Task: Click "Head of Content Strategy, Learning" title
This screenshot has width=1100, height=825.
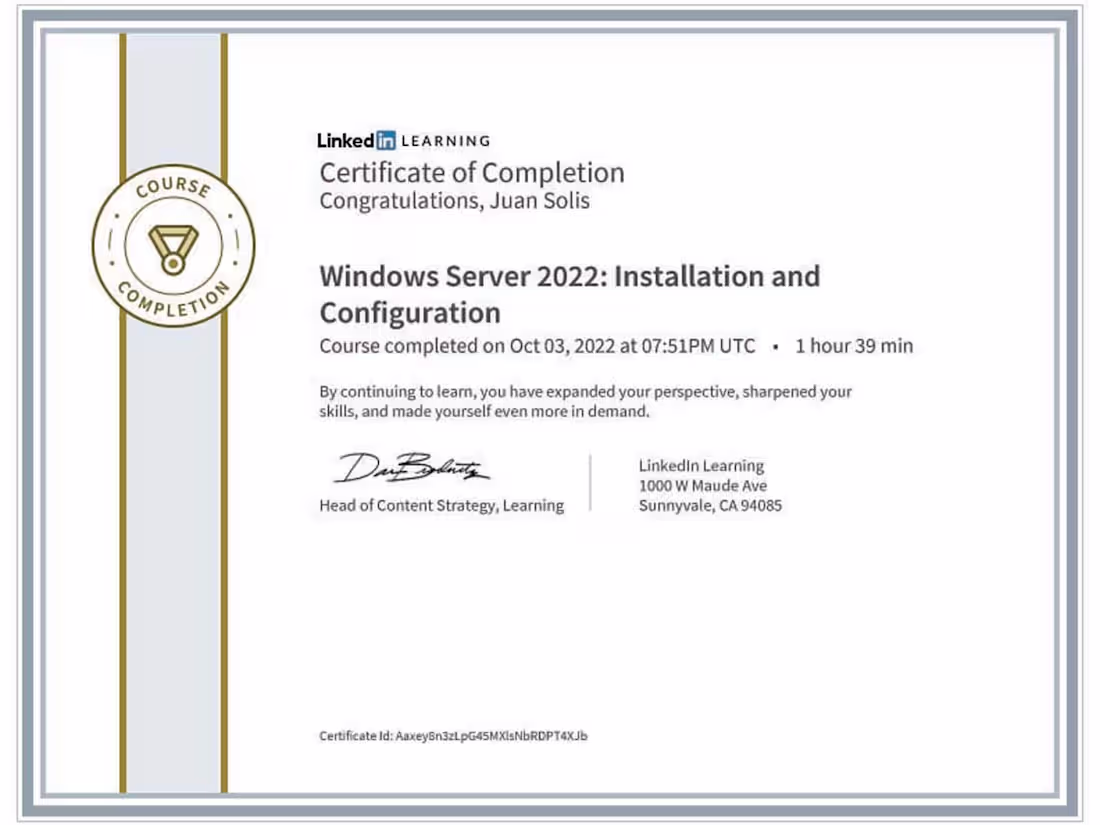Action: coord(441,506)
